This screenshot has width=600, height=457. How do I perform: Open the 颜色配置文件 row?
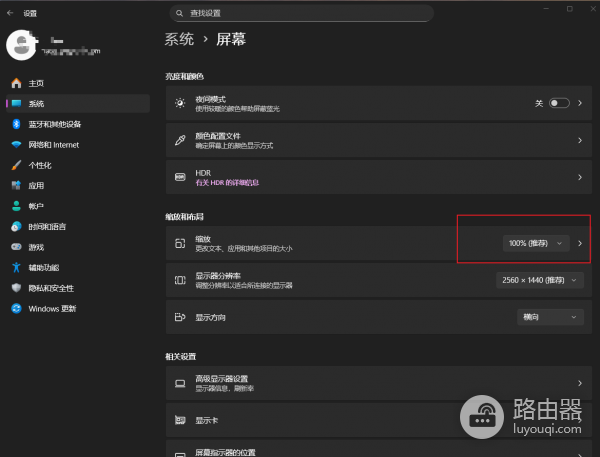[379, 140]
